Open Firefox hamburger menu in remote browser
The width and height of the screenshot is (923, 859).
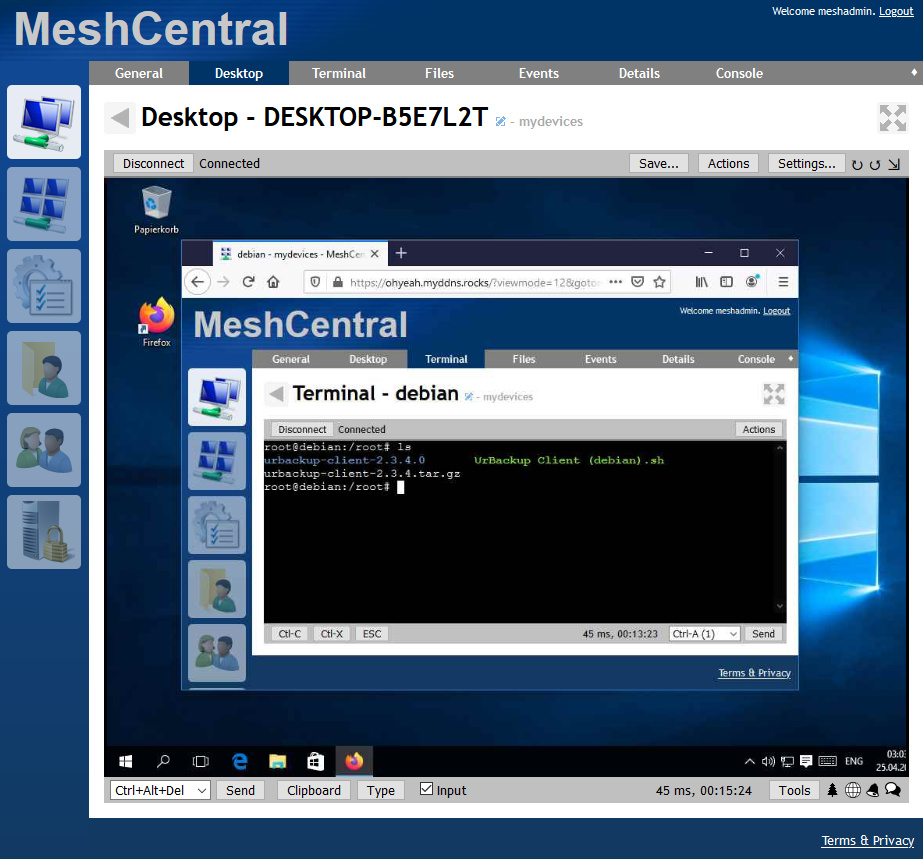[783, 282]
